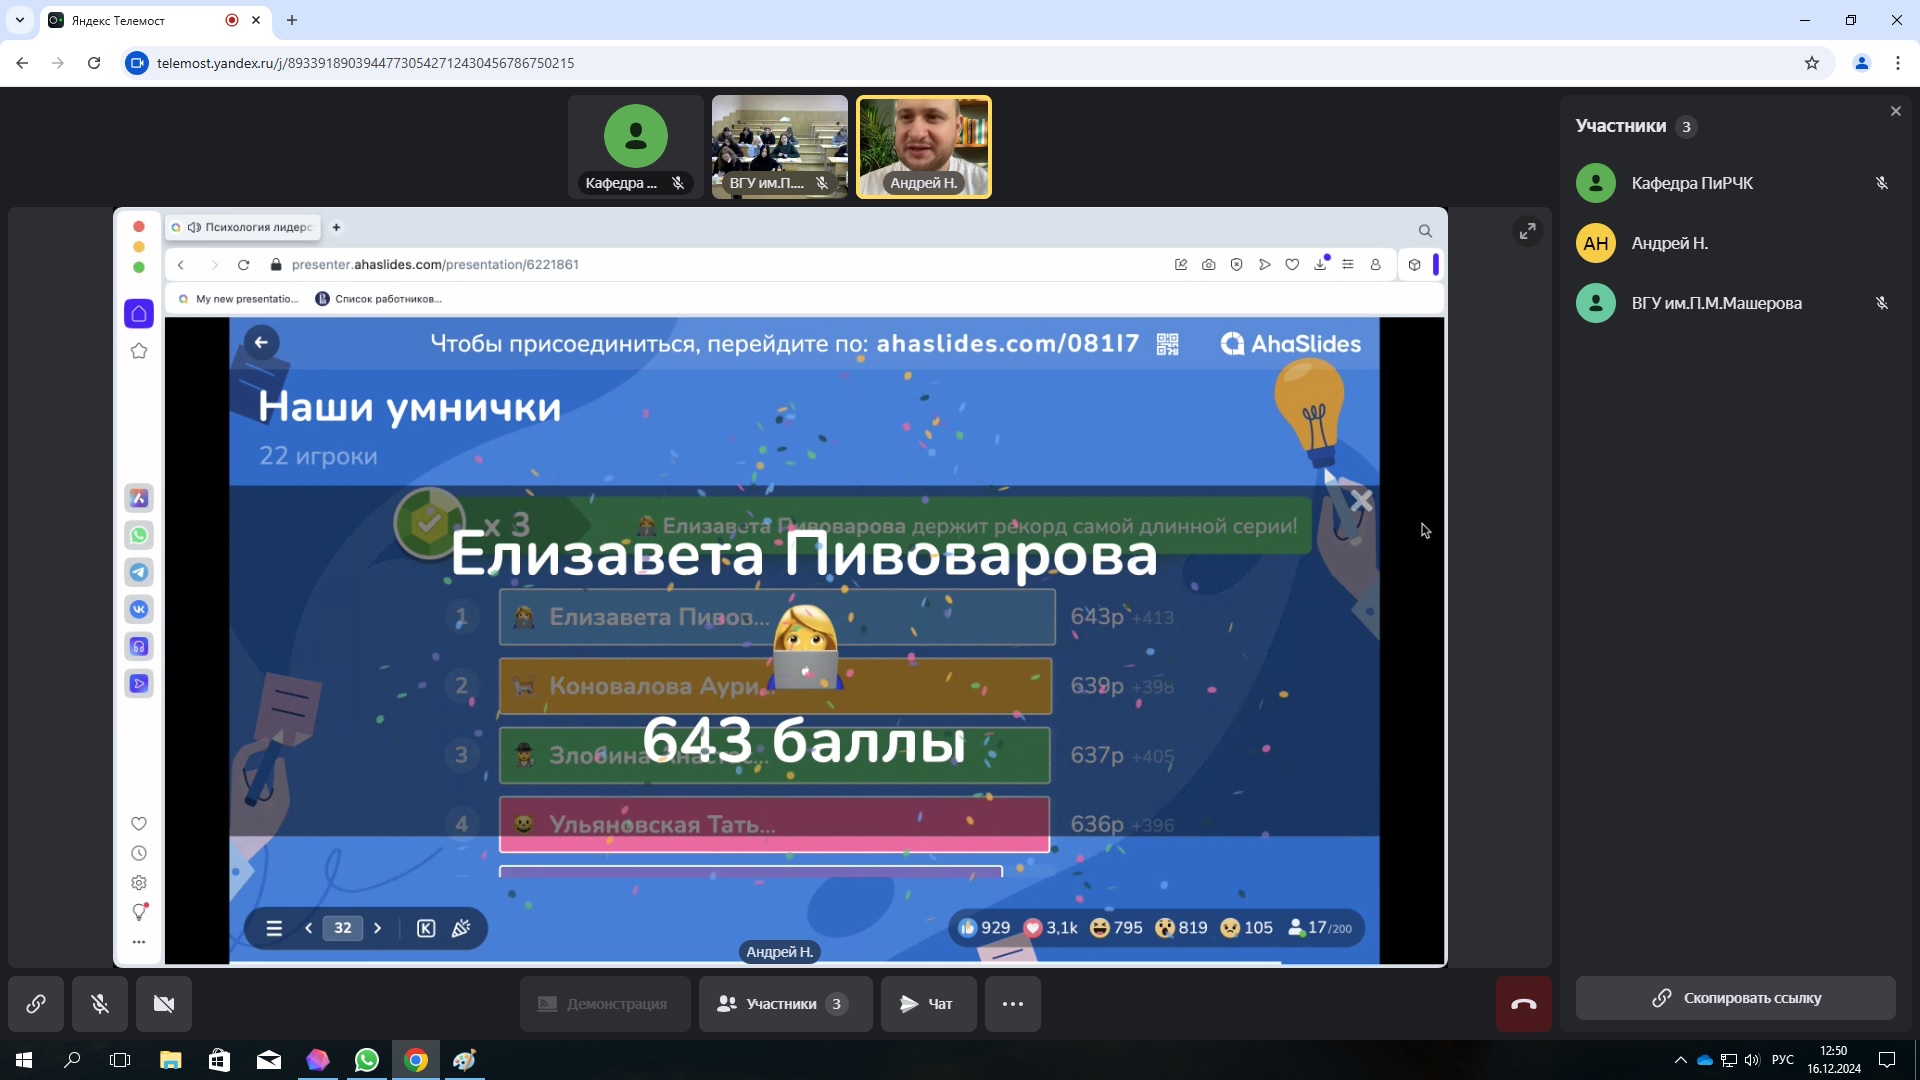
Task: Click the red hang-up call button
Action: click(1523, 1004)
